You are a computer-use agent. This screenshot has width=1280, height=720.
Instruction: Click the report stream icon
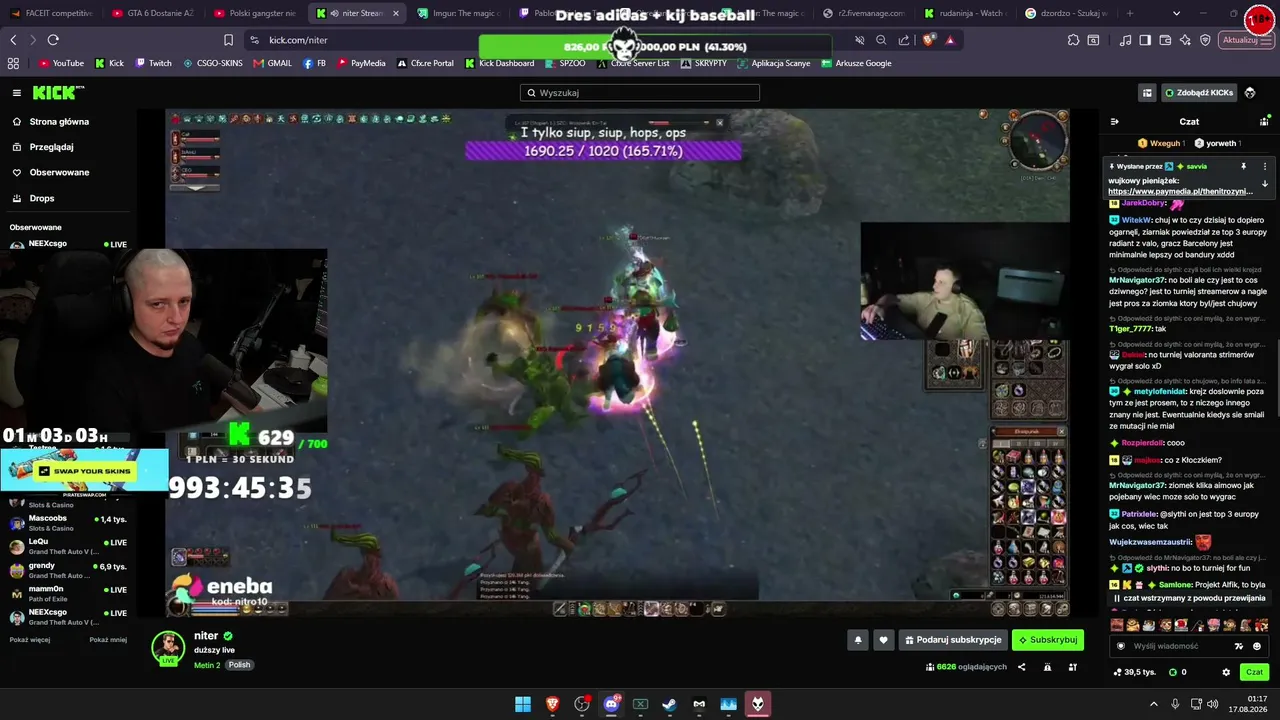(1047, 667)
